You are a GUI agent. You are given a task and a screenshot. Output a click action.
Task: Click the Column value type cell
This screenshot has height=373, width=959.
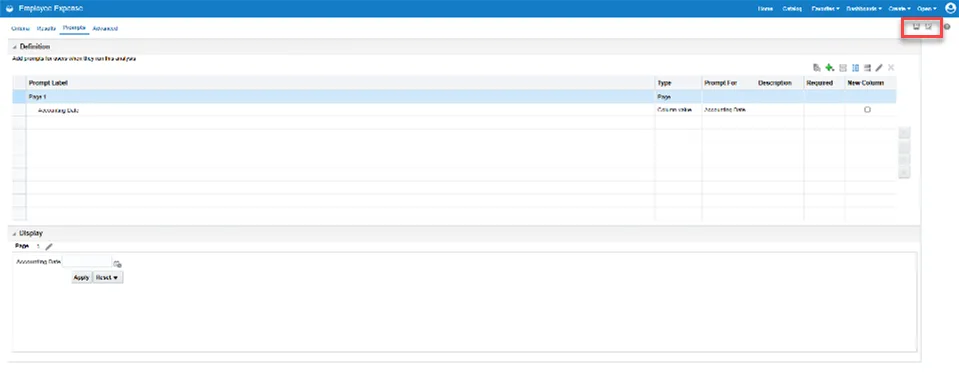(x=674, y=110)
